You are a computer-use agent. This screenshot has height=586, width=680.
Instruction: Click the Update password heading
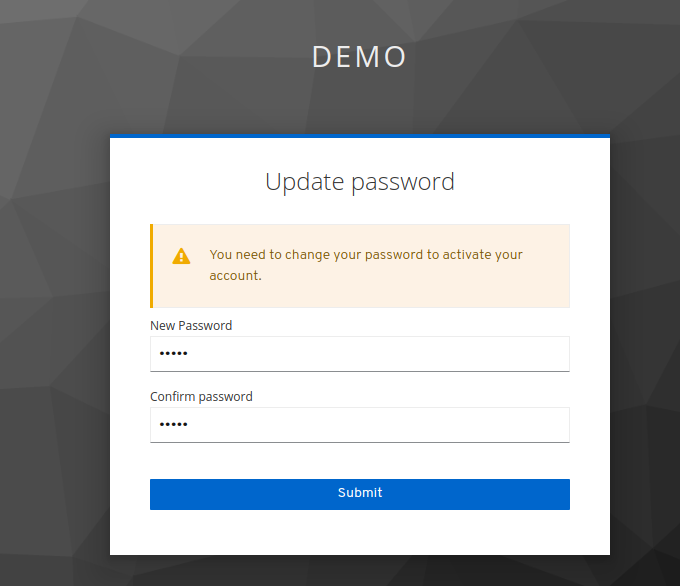(x=360, y=182)
